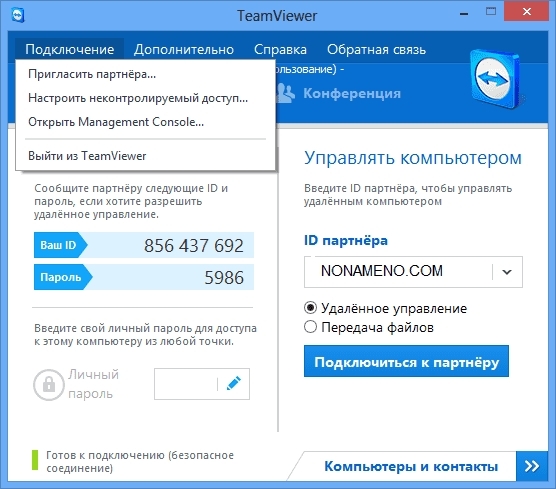Open Компьютеры и контакты panel
The width and height of the screenshot is (556, 489).
pyautogui.click(x=411, y=466)
